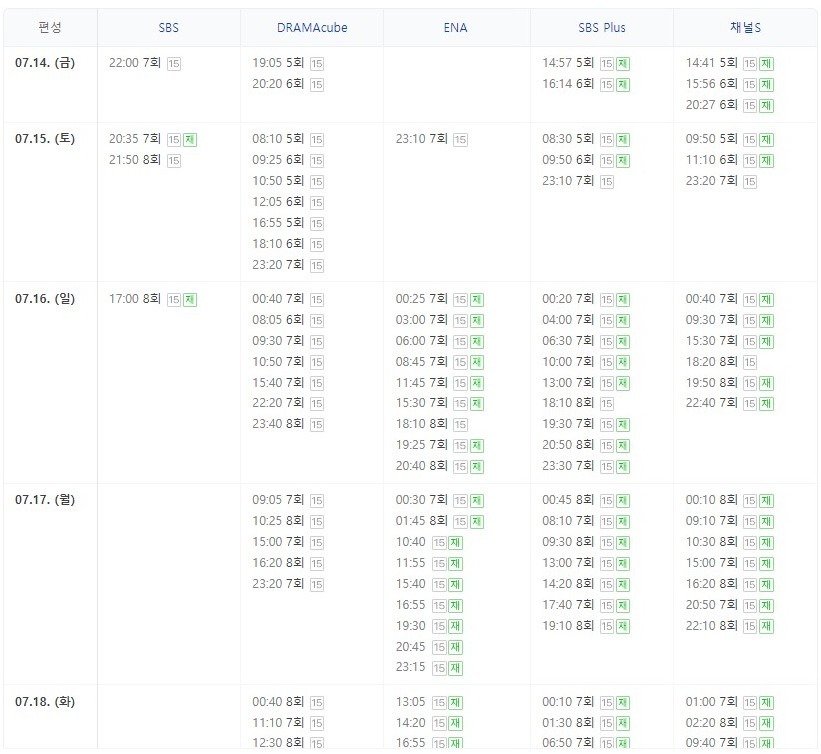821x754 pixels.
Task: Open the 채널S channel header link
Action: click(x=746, y=28)
